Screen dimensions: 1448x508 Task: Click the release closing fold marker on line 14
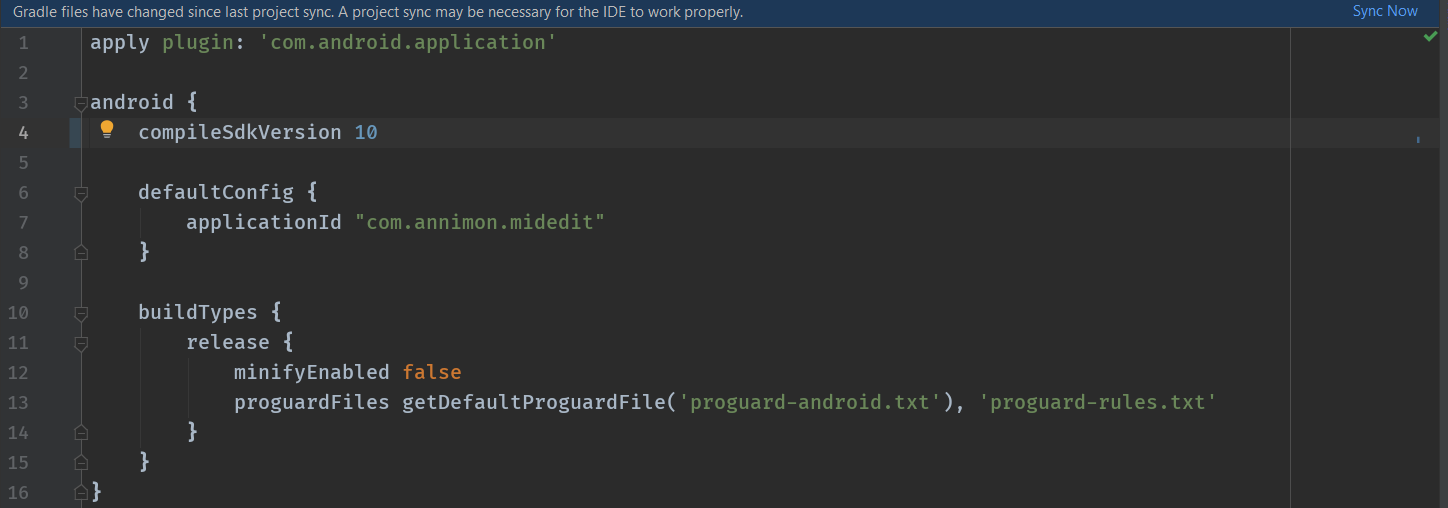[x=81, y=433]
